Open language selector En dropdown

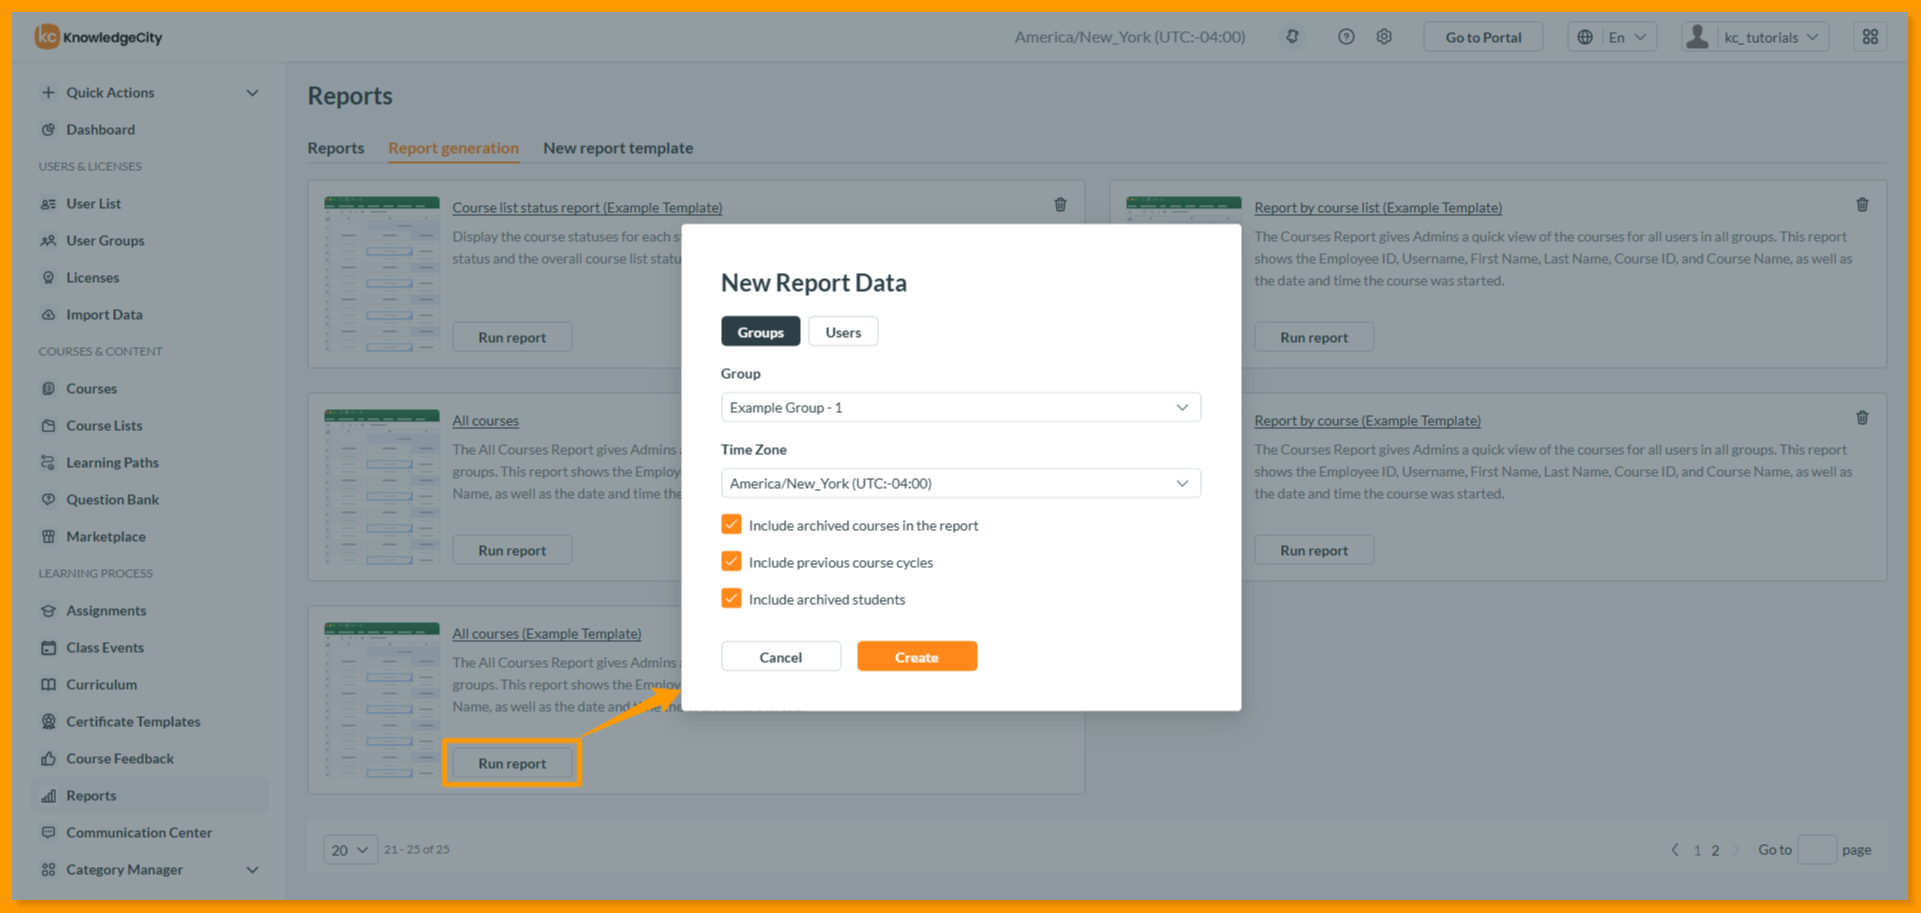point(1612,37)
